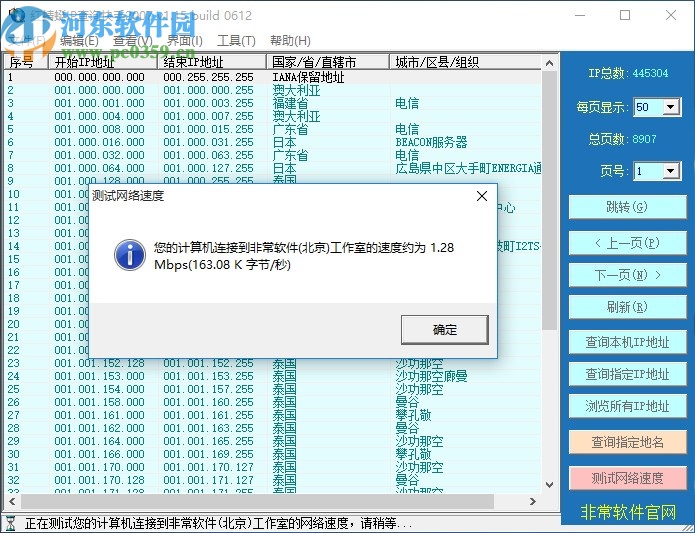The height and width of the screenshot is (533, 695).
Task: Select row 1 IANA保留地址
Action: pyautogui.click(x=273, y=77)
